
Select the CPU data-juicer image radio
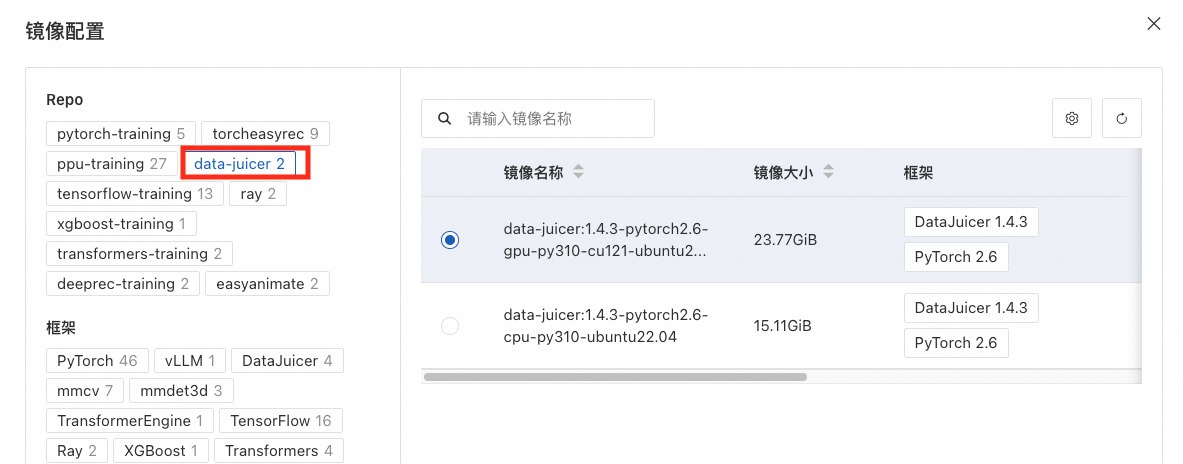[450, 326]
